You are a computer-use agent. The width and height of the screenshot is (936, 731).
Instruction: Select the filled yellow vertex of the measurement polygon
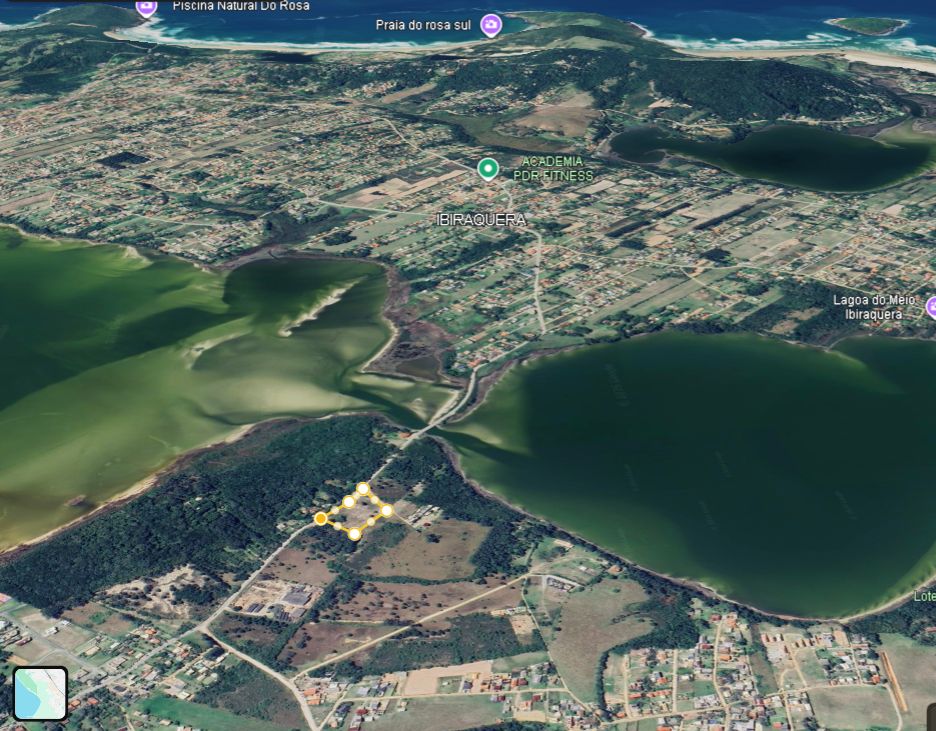click(x=320, y=518)
